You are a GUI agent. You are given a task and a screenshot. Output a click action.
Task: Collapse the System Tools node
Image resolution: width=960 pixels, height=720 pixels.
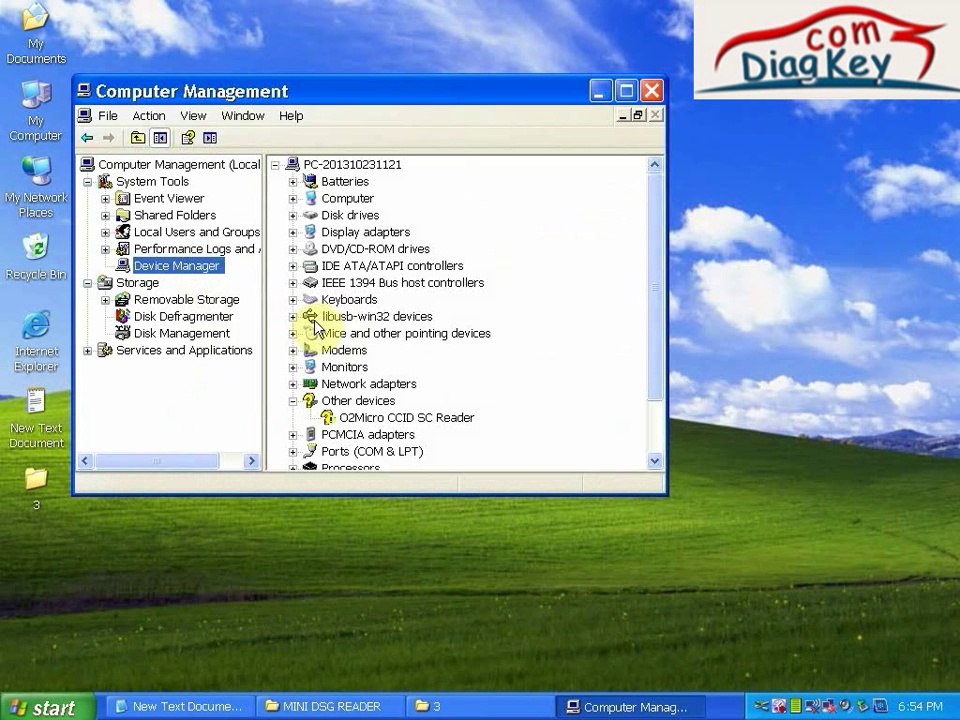(88, 182)
